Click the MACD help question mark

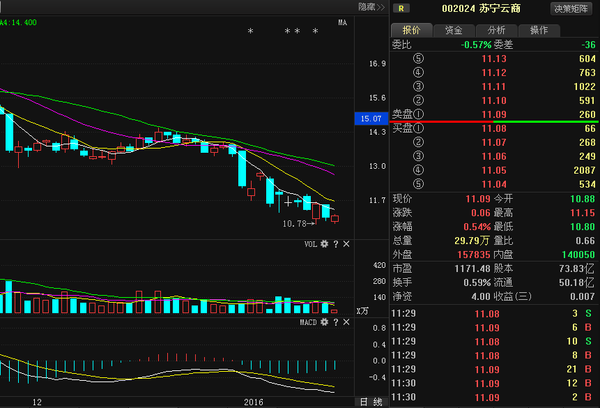pyautogui.click(x=336, y=323)
